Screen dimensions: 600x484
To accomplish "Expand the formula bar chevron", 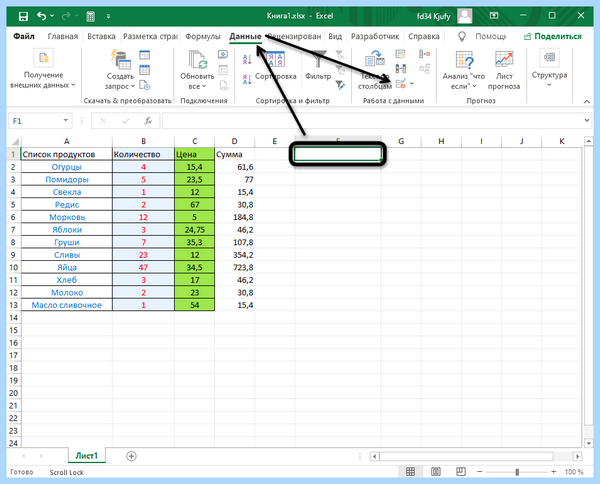I will click(587, 121).
